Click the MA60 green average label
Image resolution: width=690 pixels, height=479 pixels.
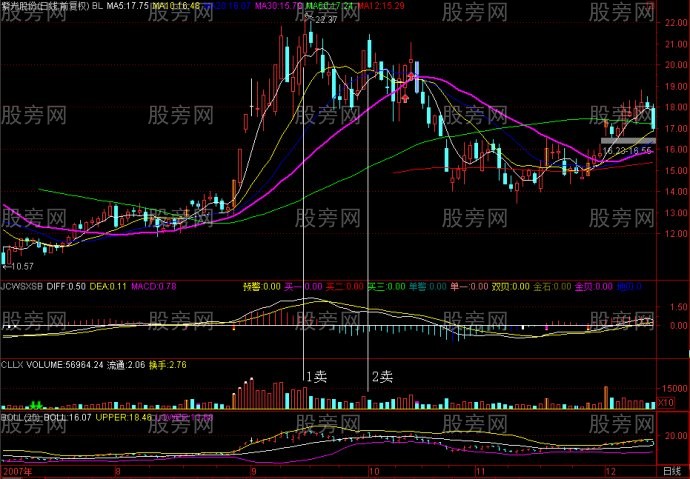[330, 6]
